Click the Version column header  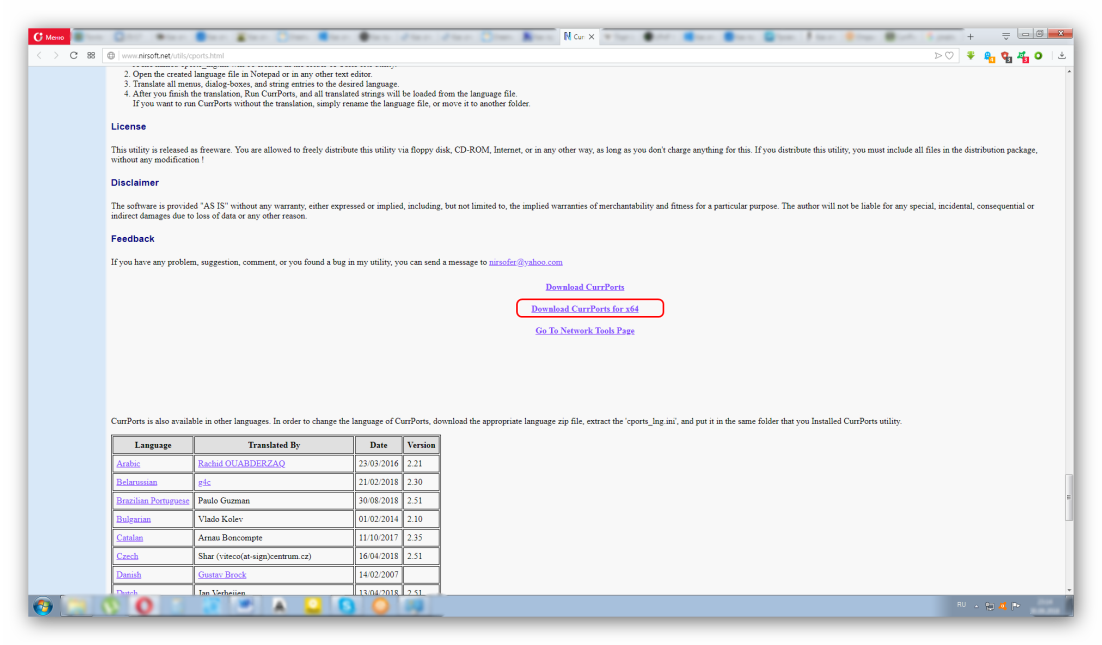coord(421,445)
